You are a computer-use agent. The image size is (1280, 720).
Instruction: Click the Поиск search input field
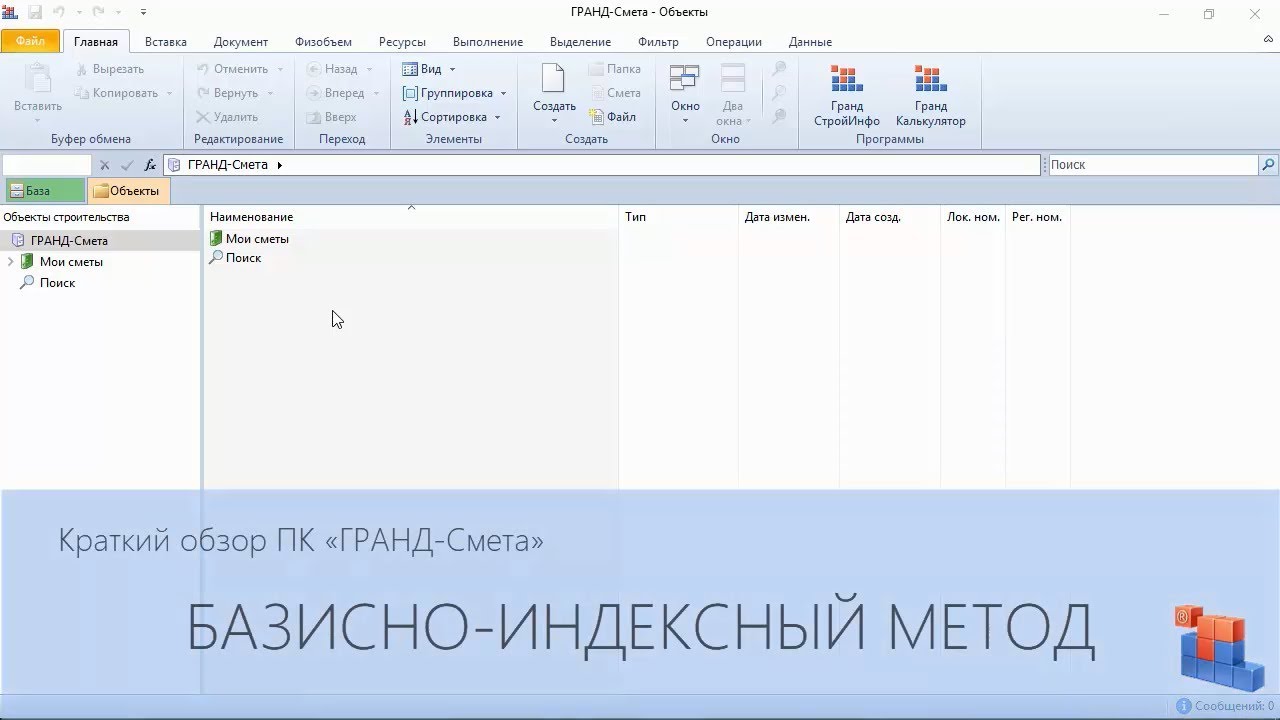tap(1152, 165)
